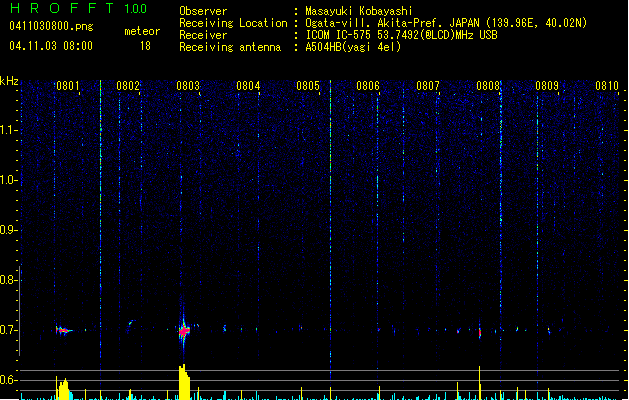This screenshot has height=400, width=629.
Task: Click the 'Receiving antenna' label
Action: pos(230,47)
